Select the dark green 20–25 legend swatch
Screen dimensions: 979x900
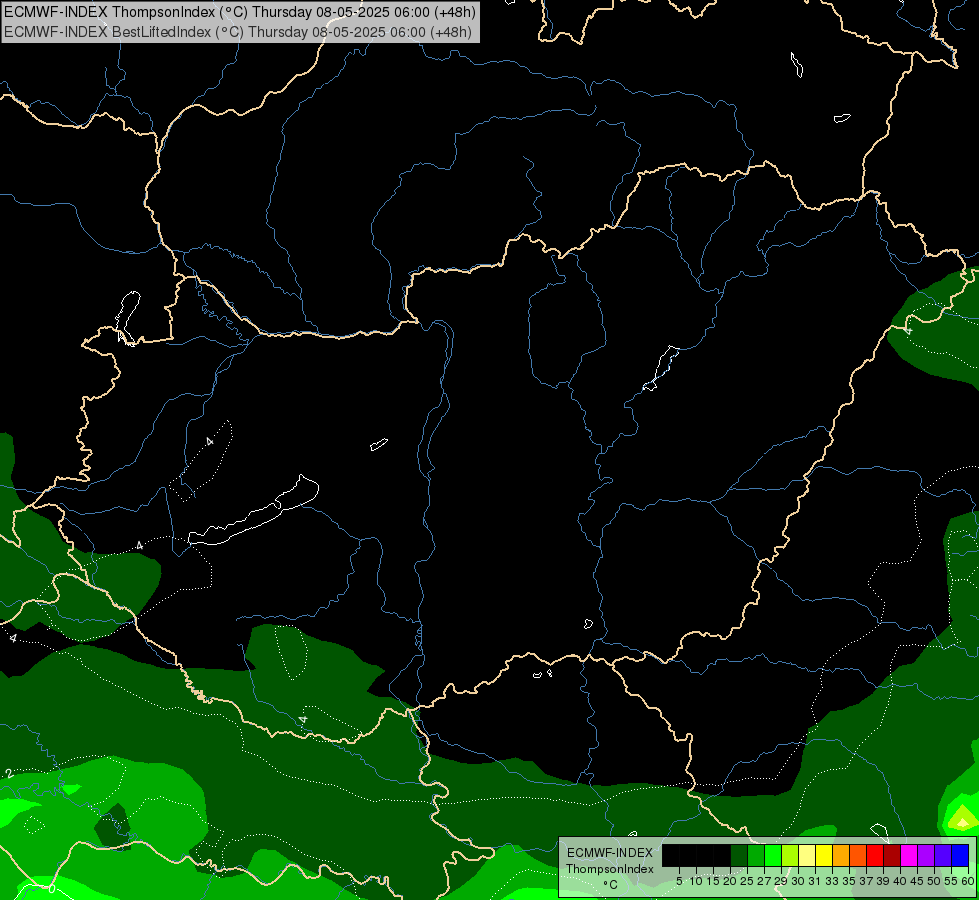coord(739,855)
